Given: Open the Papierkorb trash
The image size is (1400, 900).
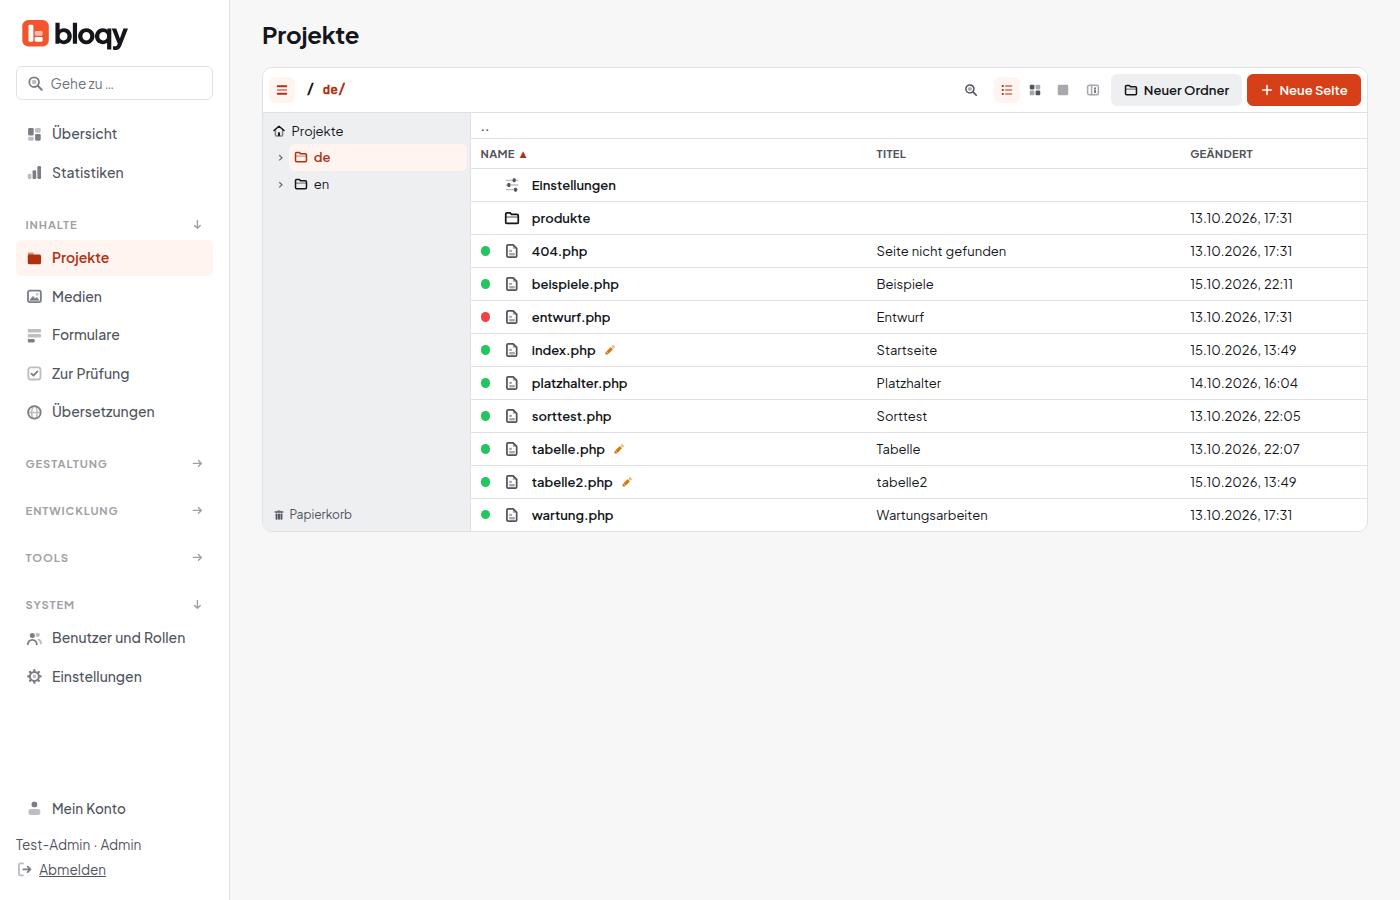Looking at the screenshot, I should tap(313, 515).
